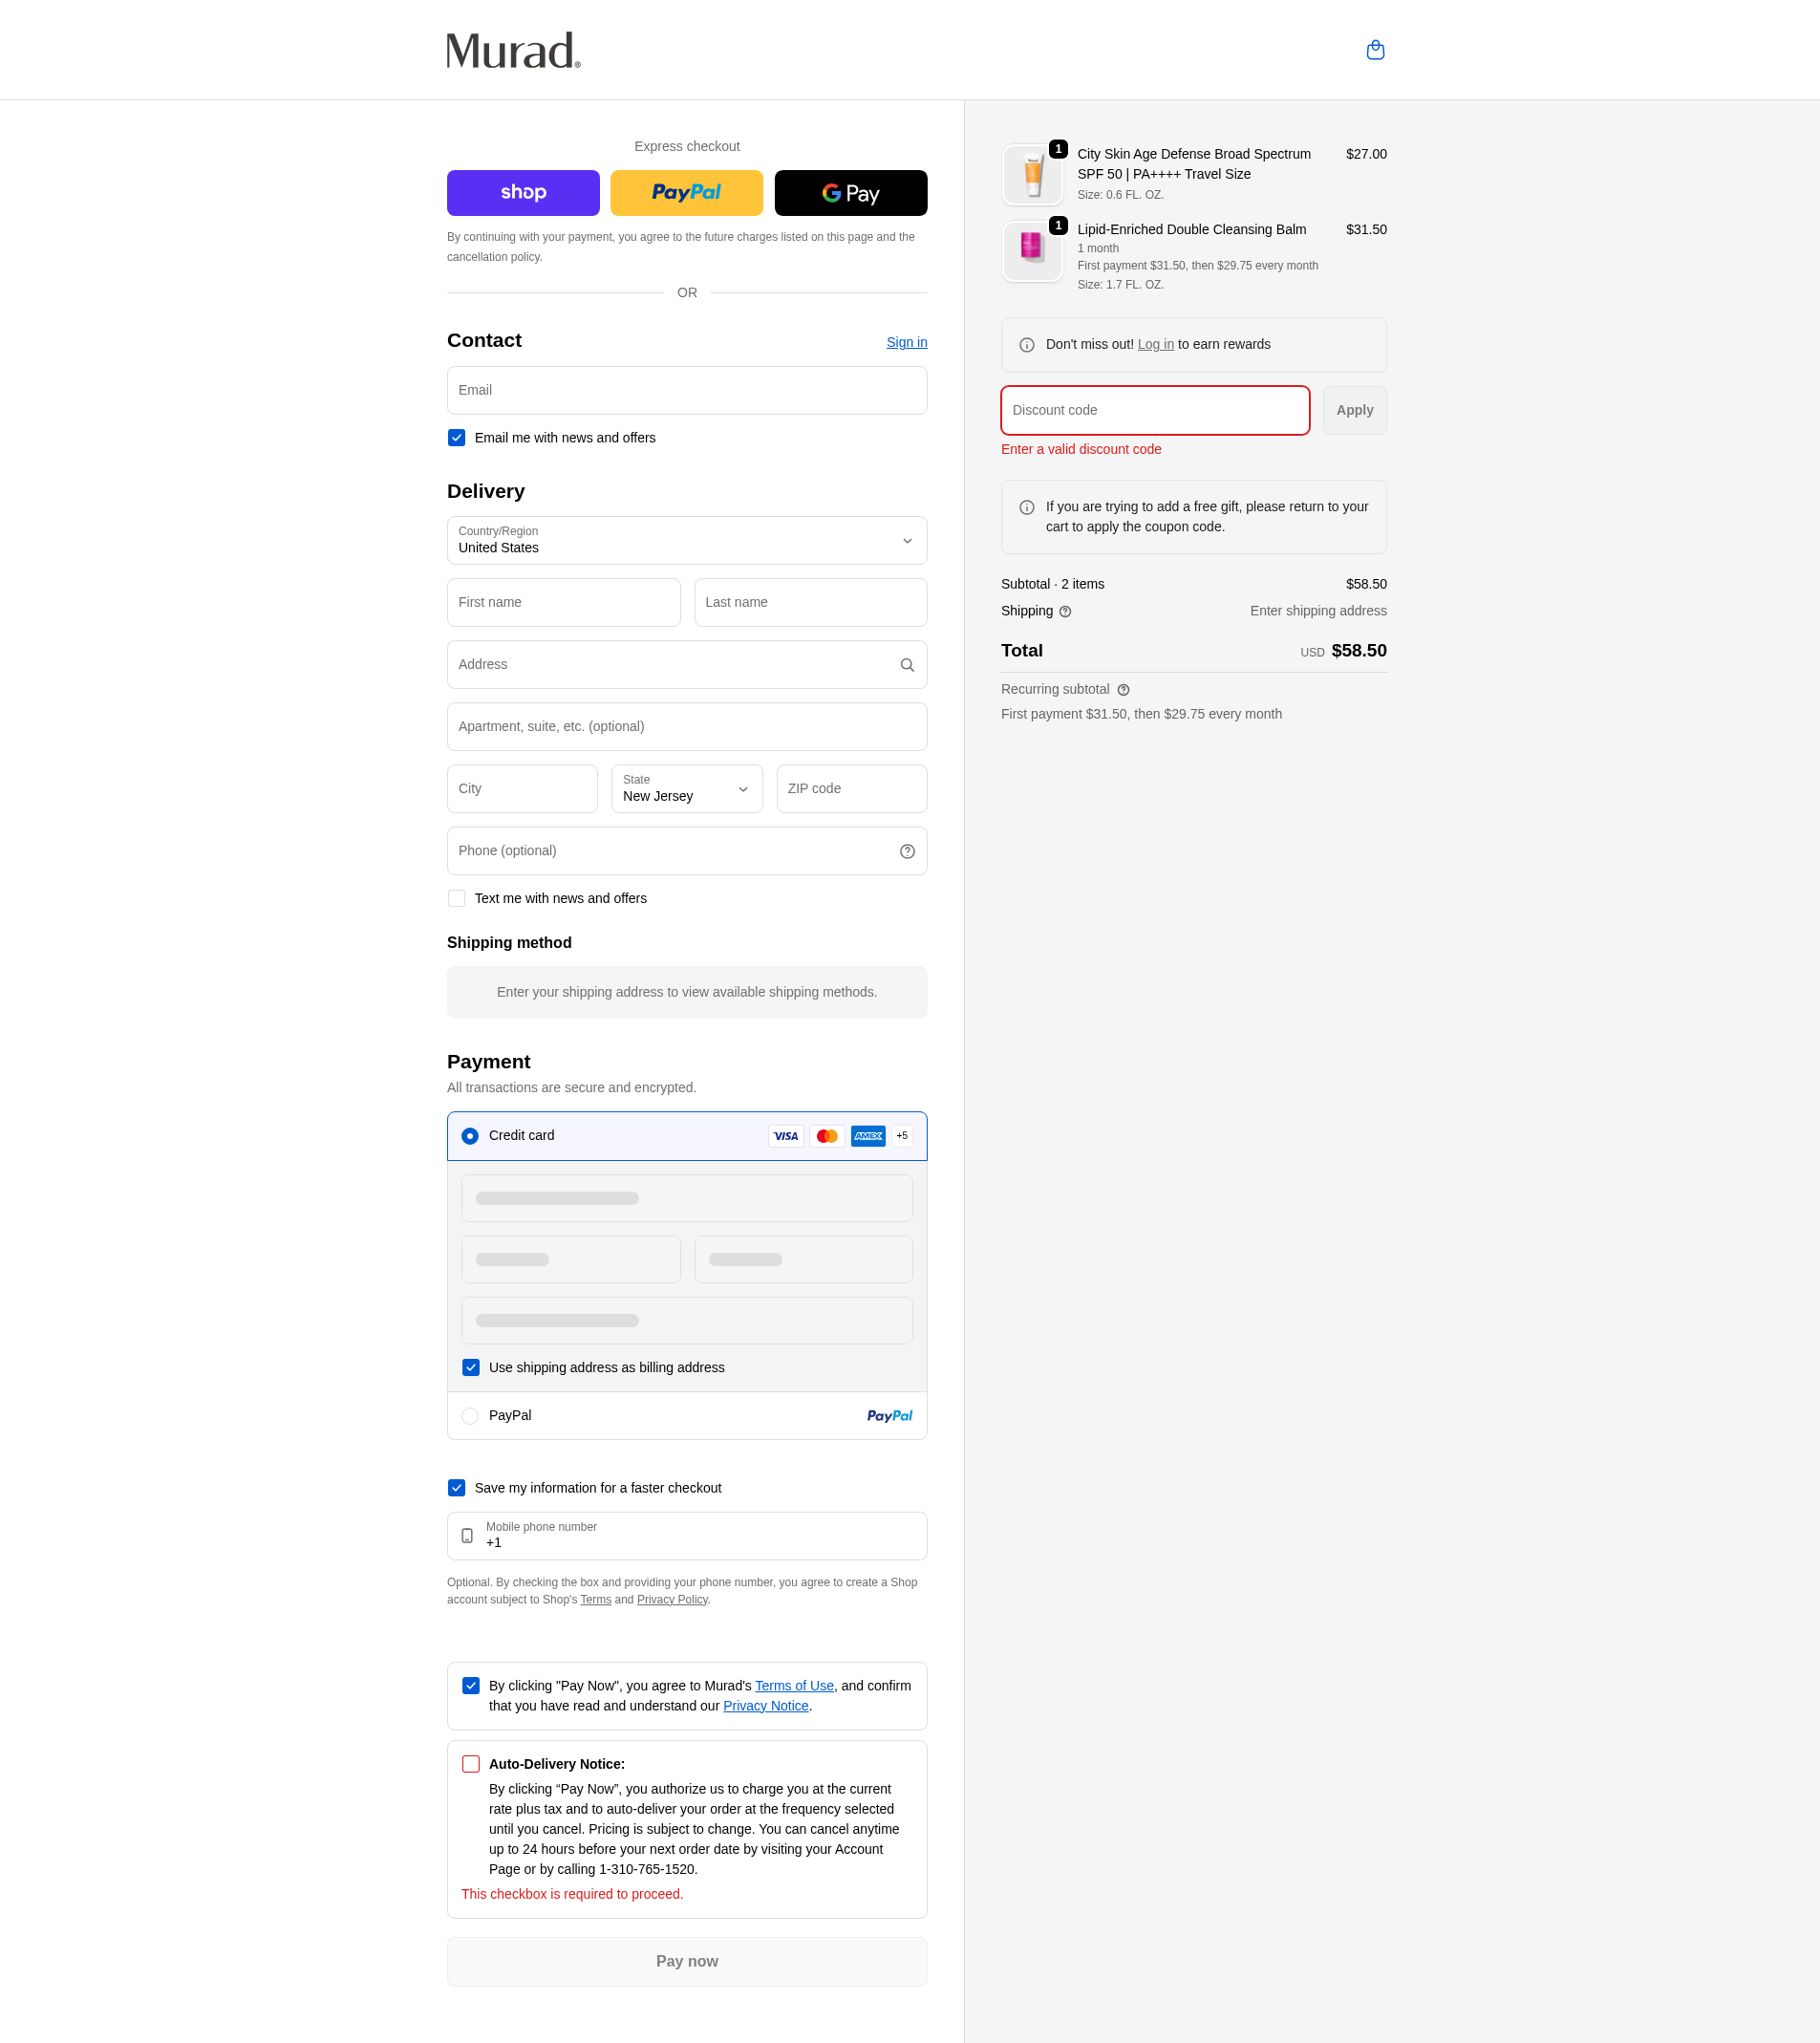1820x2043 pixels.
Task: Click the Murad logo
Action: pos(514,50)
